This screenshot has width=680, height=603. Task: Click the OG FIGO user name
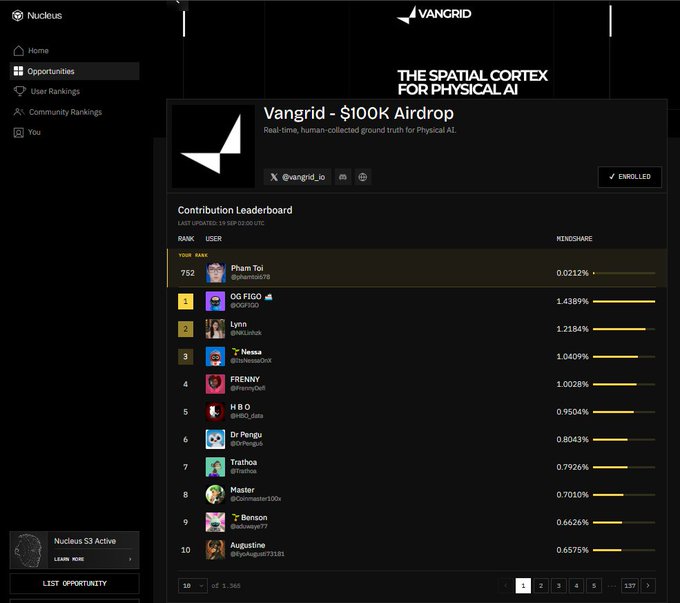(246, 296)
